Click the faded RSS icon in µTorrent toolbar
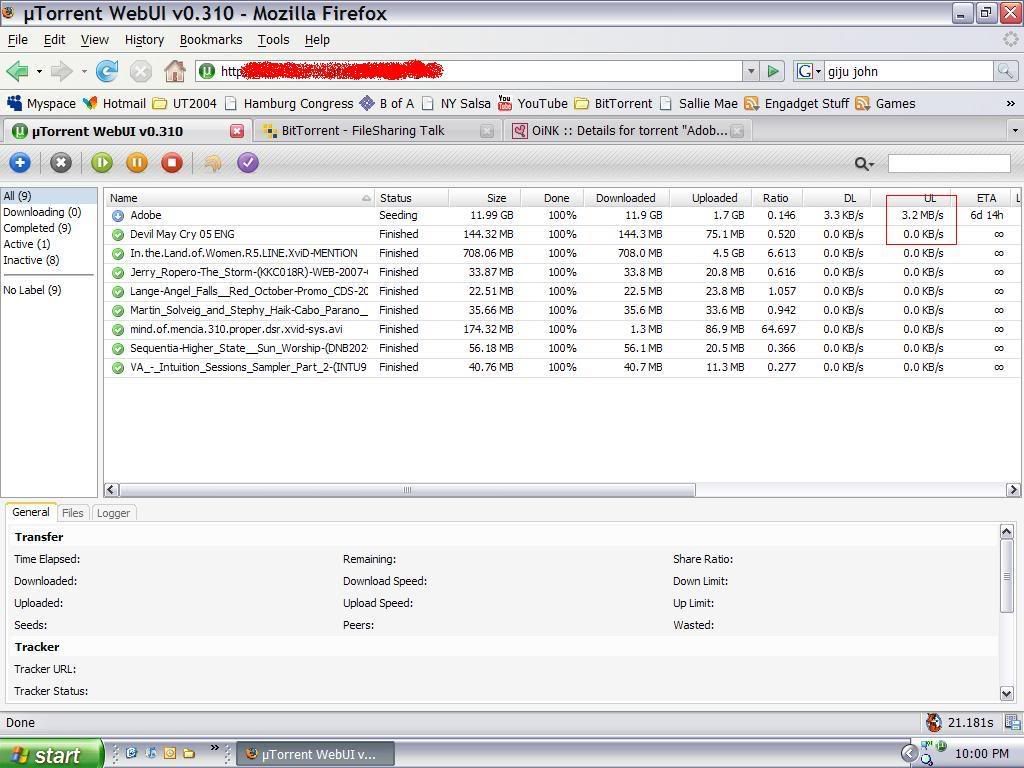 coord(213,163)
